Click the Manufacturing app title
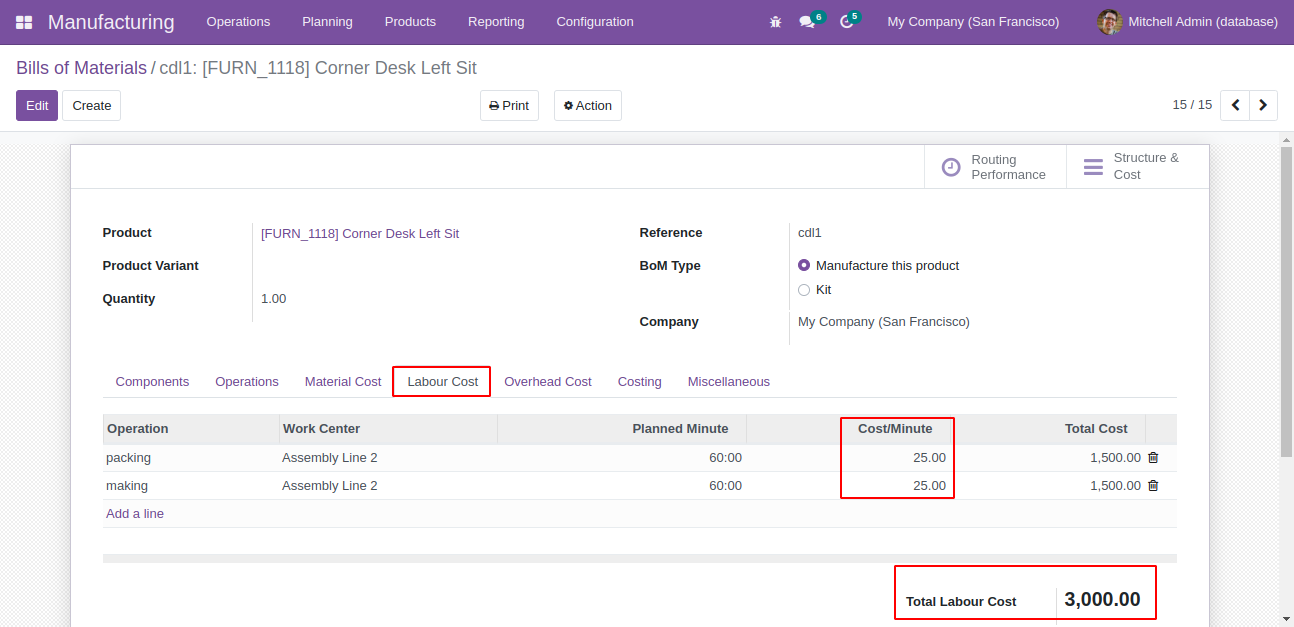Image resolution: width=1294 pixels, height=627 pixels. coord(111,22)
